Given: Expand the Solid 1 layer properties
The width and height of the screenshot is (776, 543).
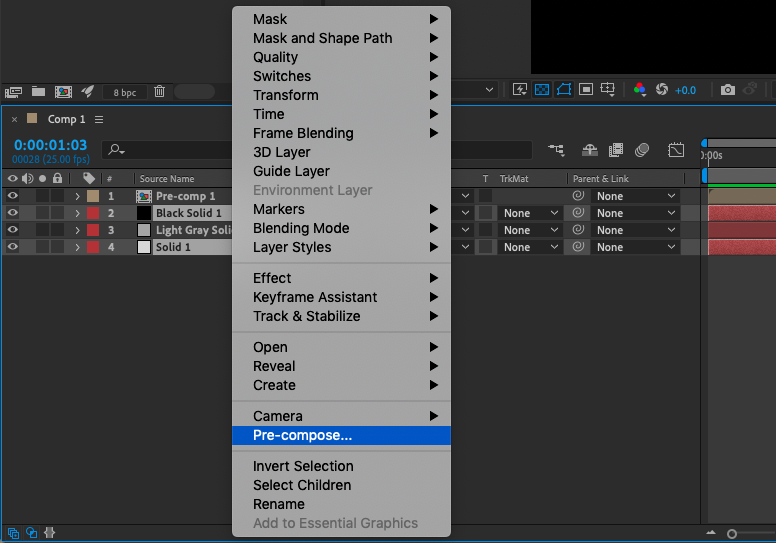Looking at the screenshot, I should point(77,247).
